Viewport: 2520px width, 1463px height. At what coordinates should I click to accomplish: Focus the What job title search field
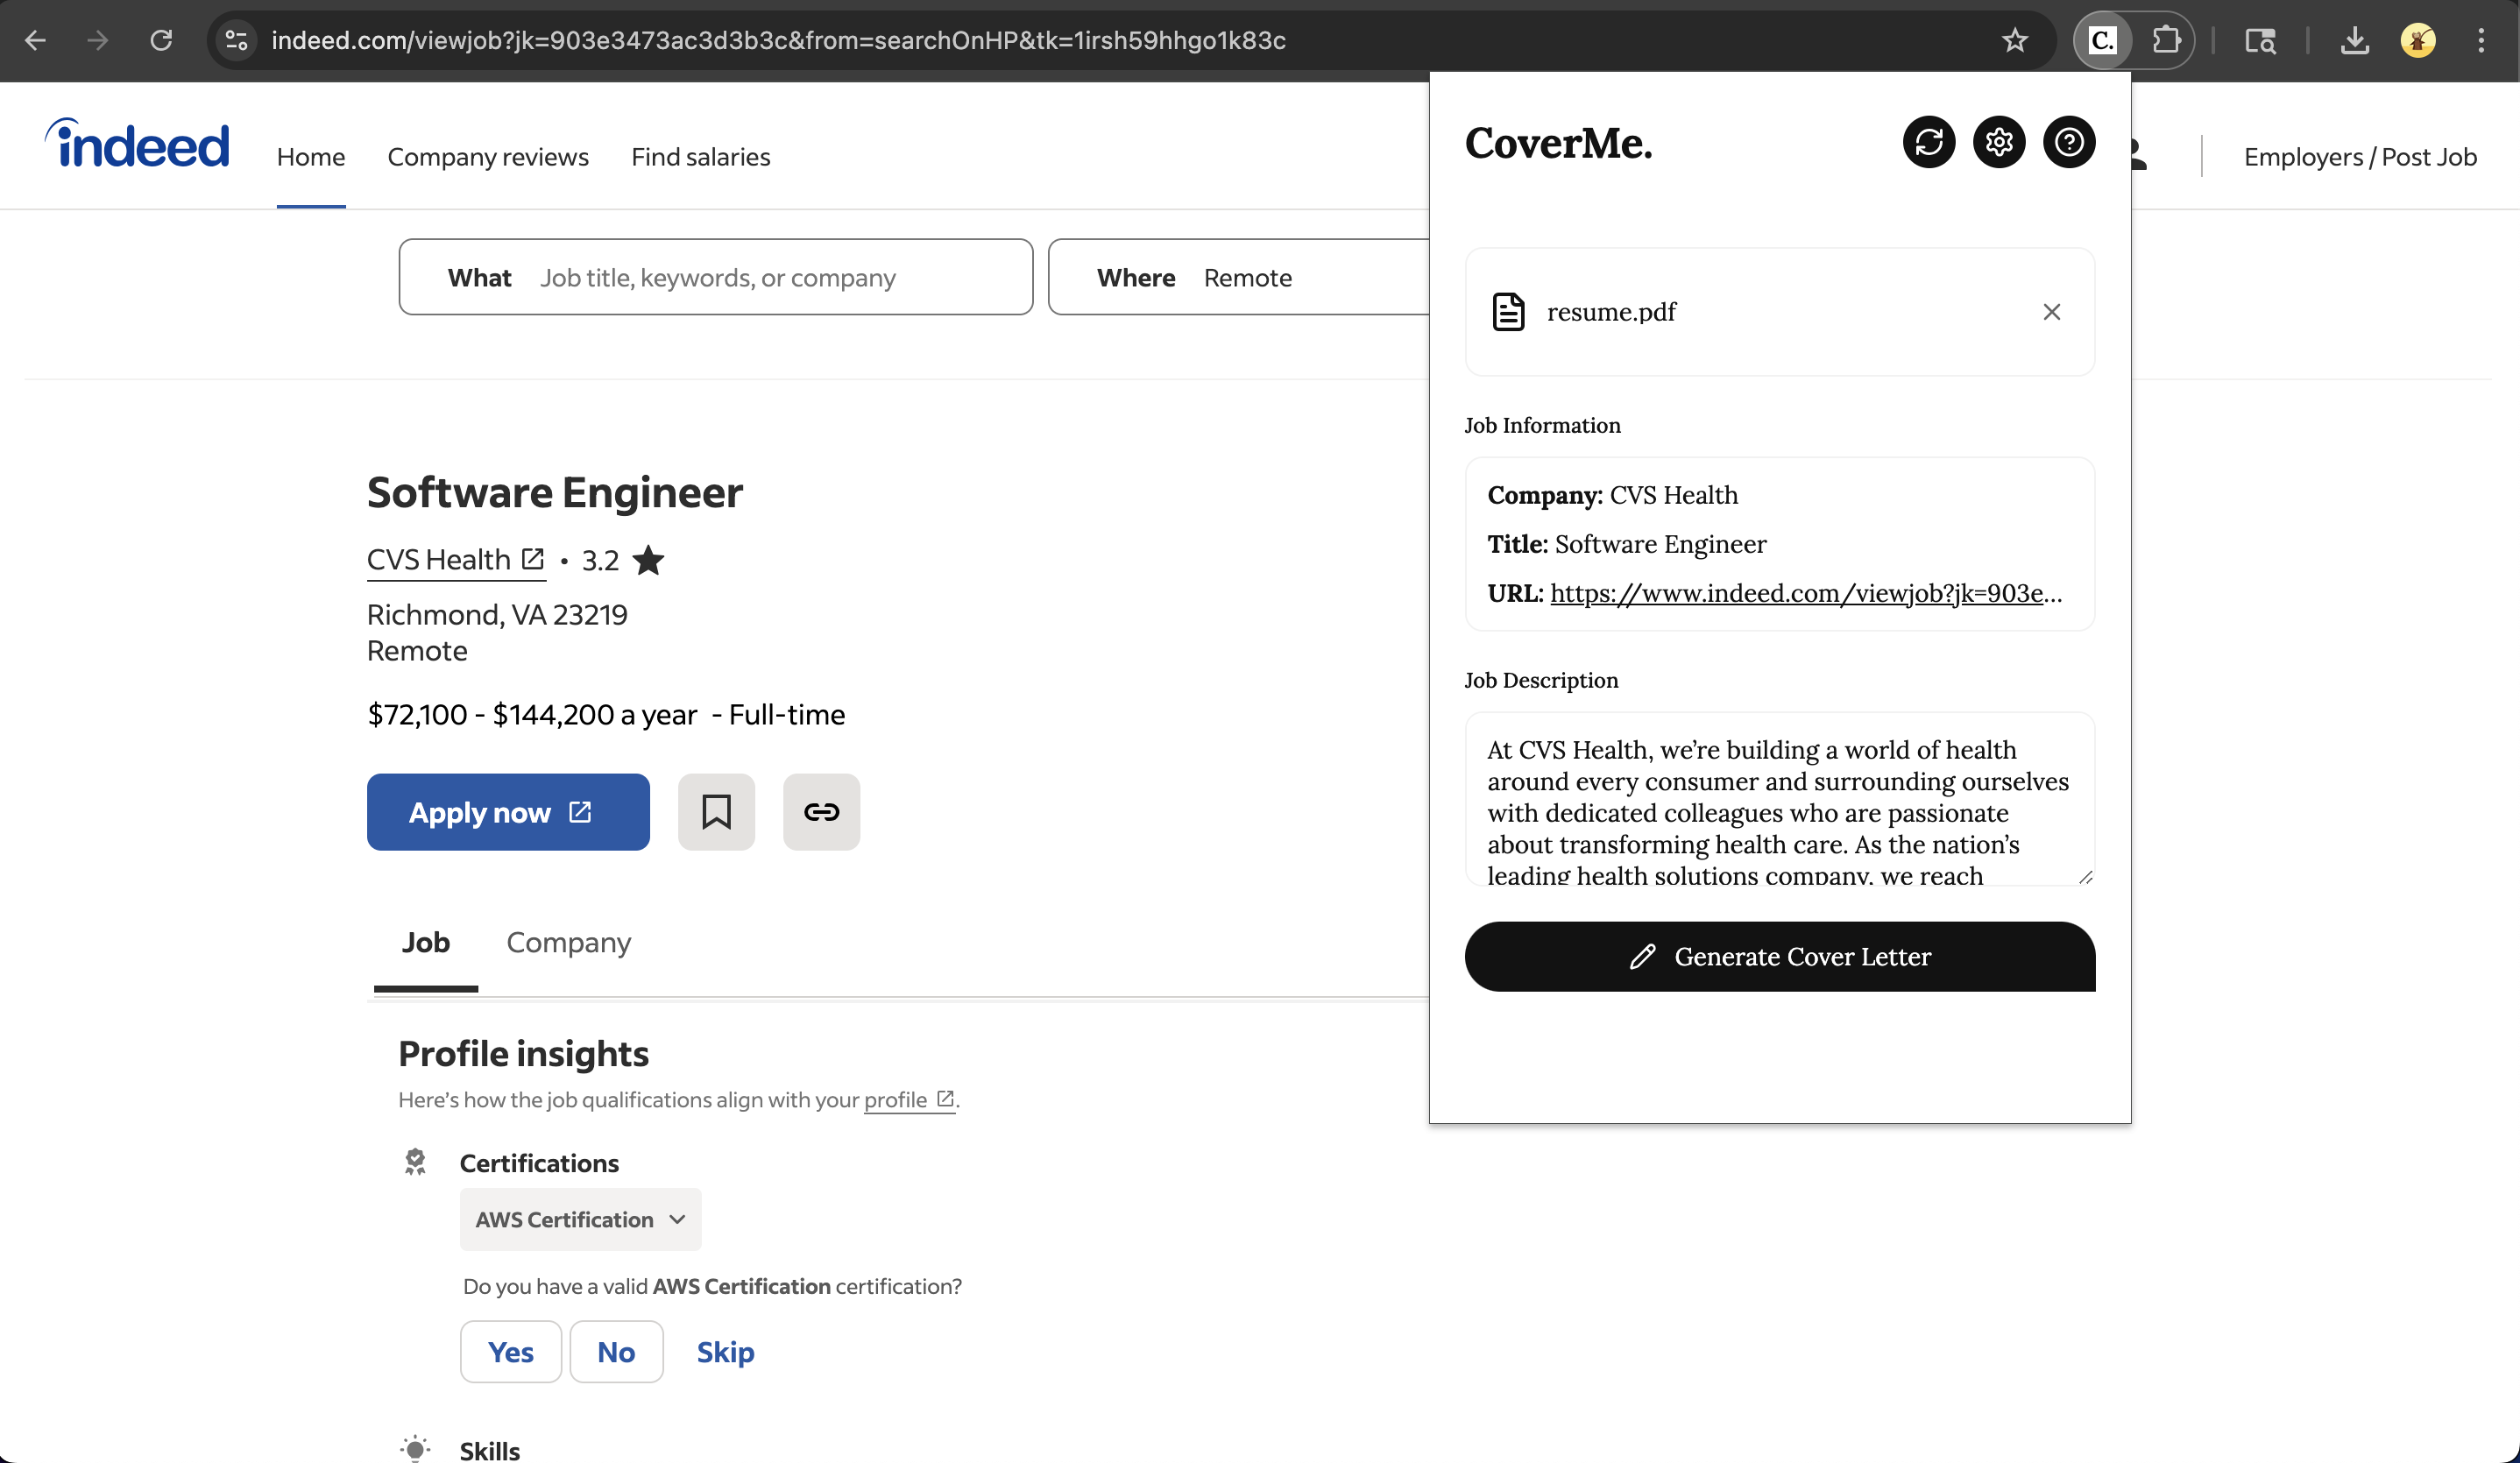click(716, 277)
